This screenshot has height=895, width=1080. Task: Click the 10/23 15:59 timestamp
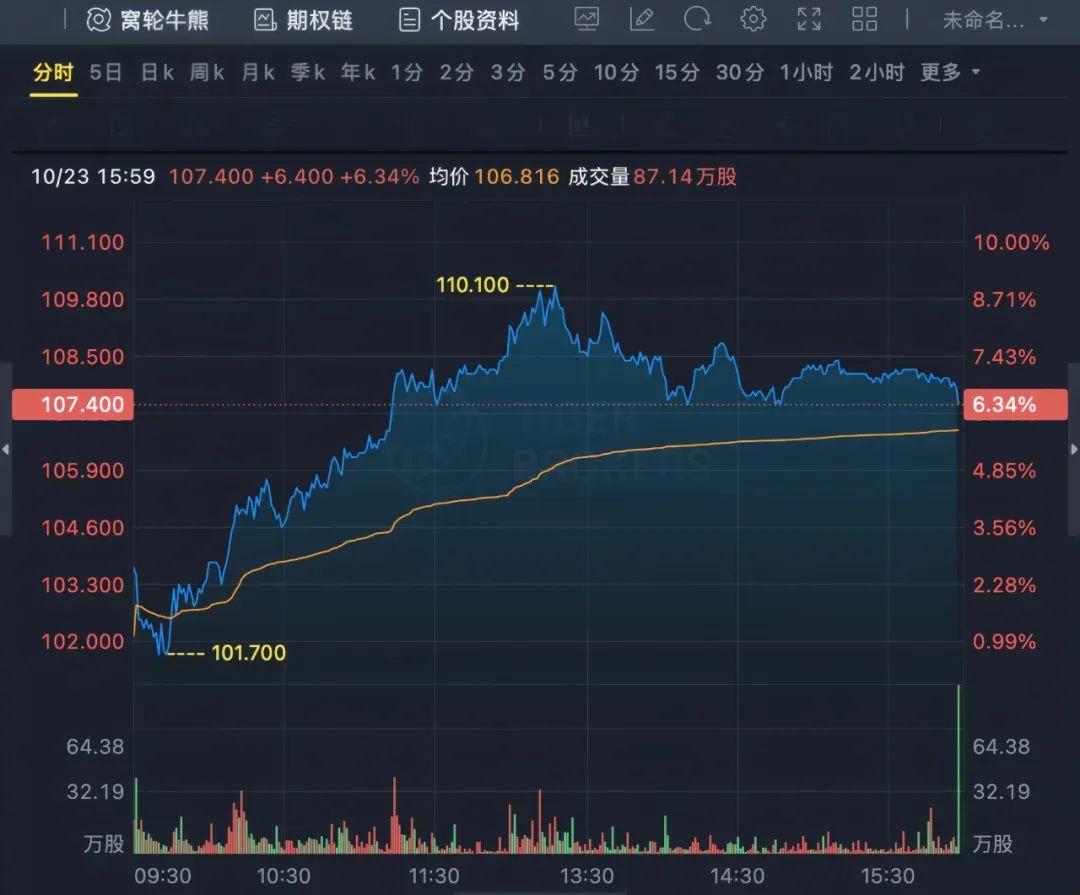[93, 176]
